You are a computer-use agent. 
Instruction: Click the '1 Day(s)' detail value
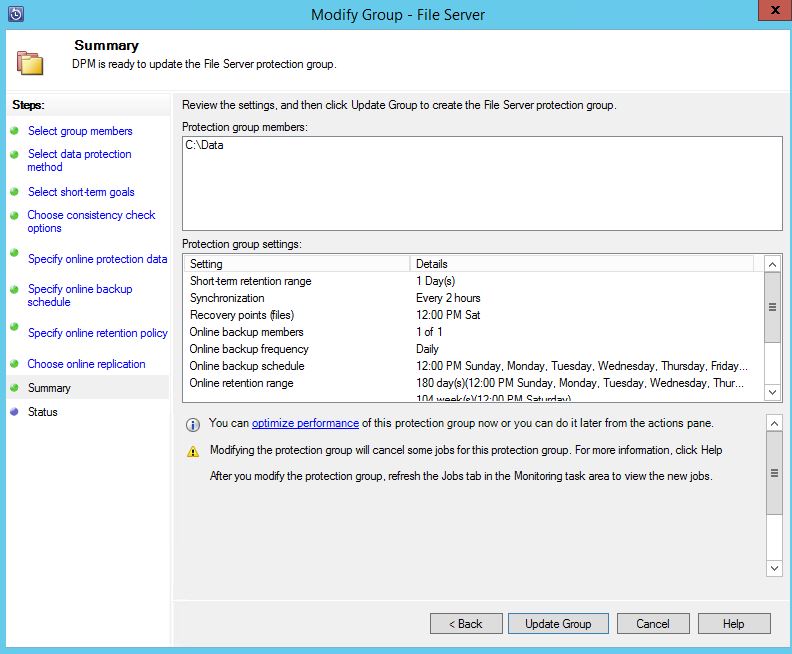(x=435, y=281)
